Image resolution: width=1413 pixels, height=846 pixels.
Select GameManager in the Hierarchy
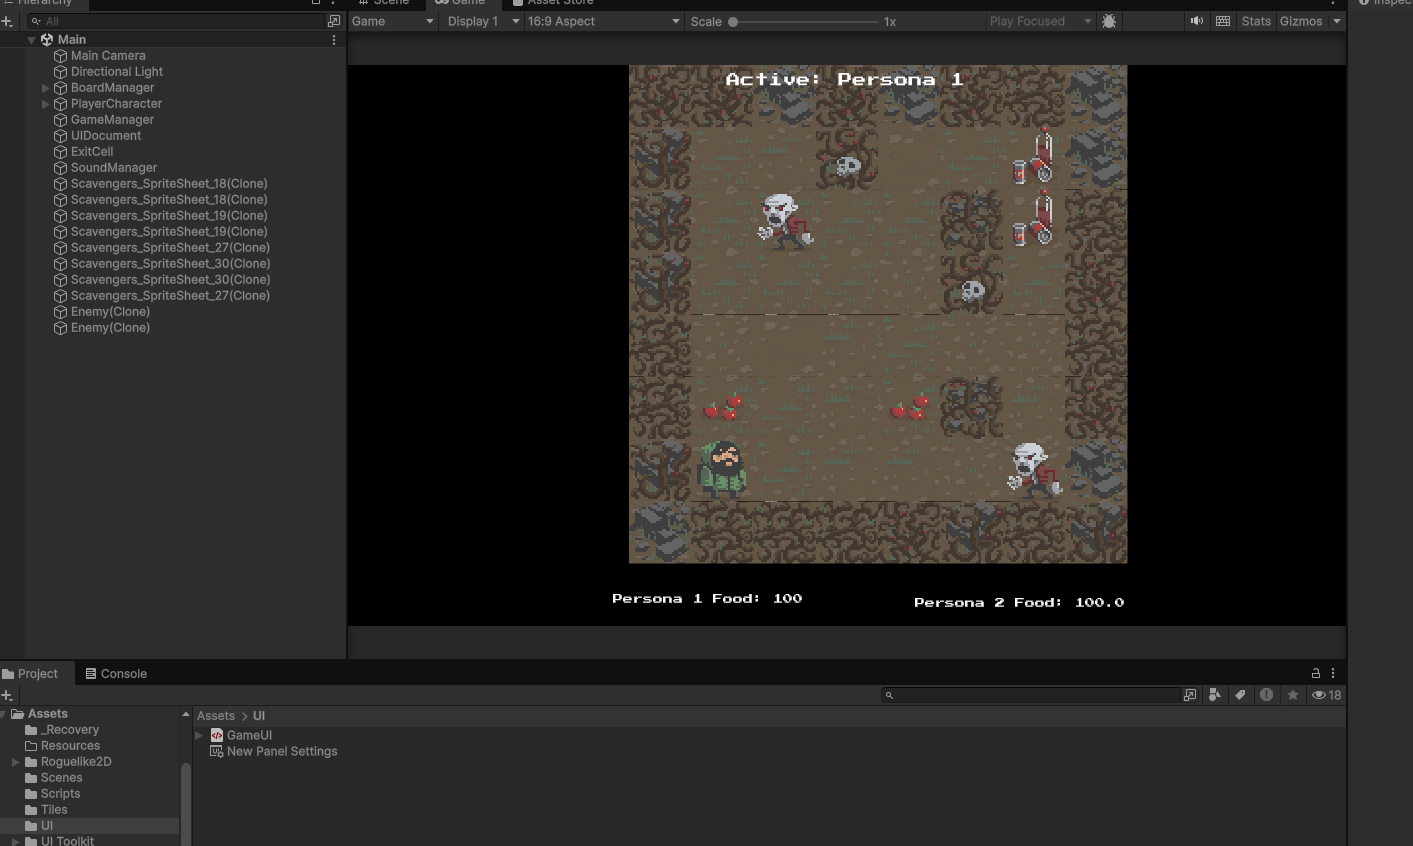pyautogui.click(x=112, y=120)
